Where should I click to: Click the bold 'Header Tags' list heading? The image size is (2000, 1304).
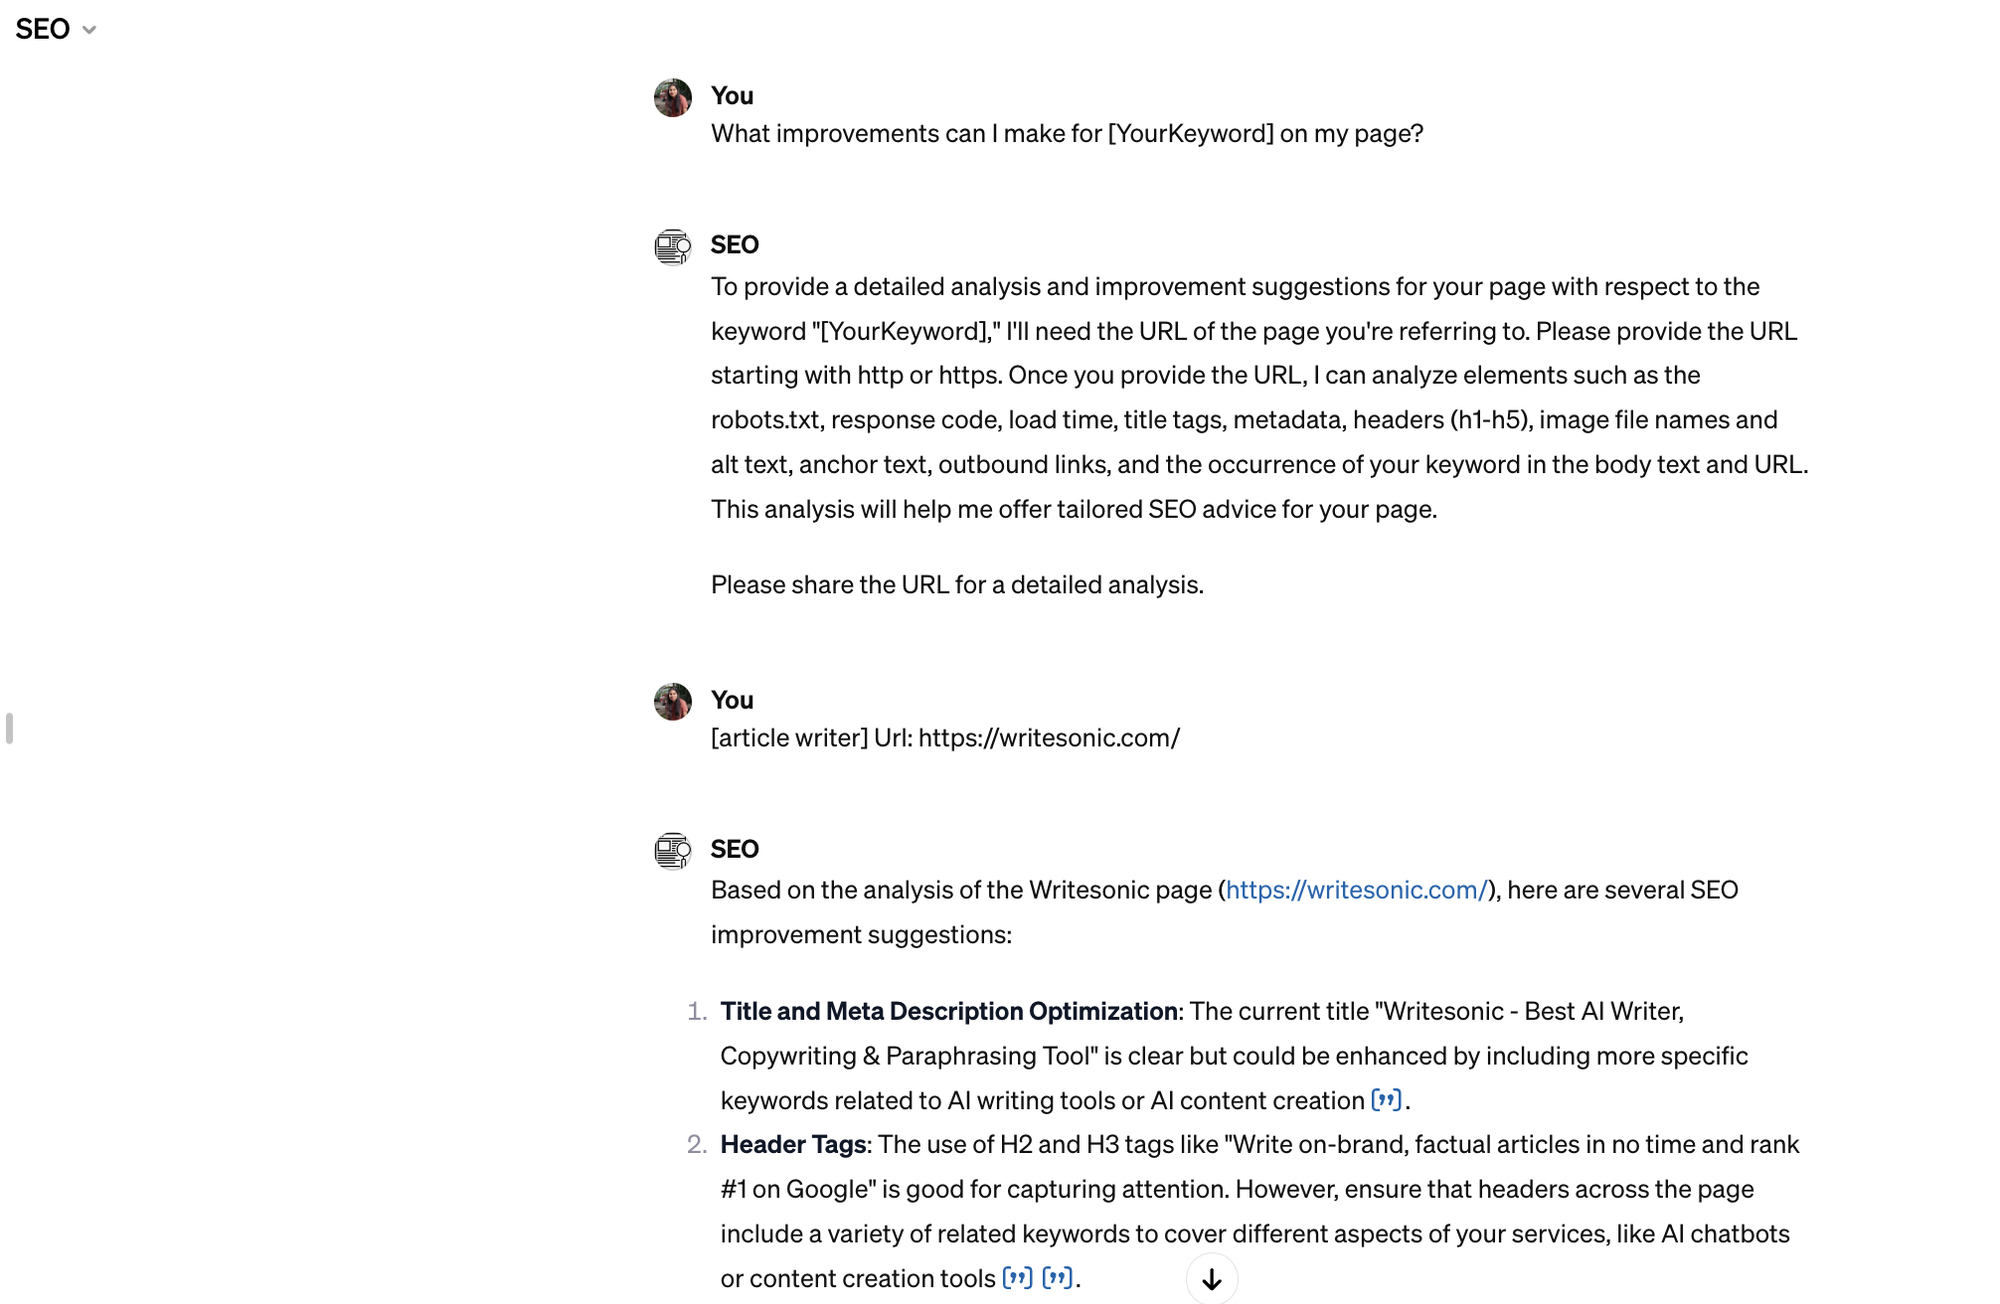pyautogui.click(x=793, y=1144)
